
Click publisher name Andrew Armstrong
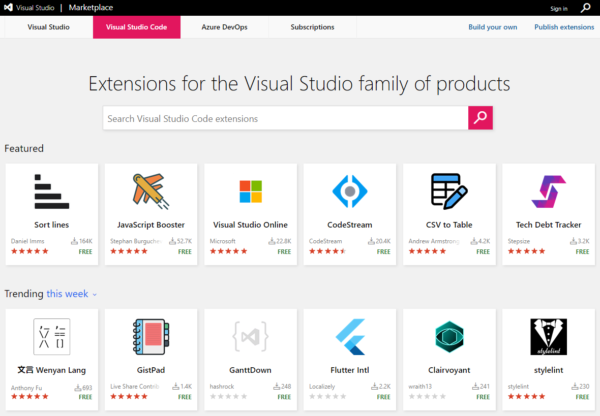pyautogui.click(x=434, y=241)
